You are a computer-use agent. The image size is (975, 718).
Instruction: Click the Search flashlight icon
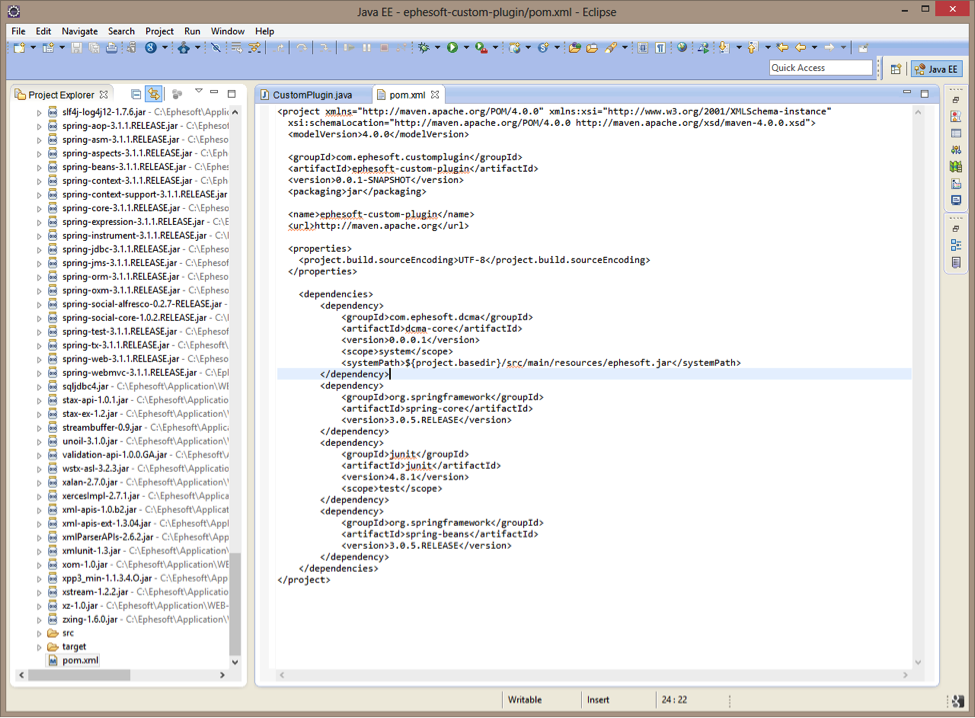tap(611, 48)
